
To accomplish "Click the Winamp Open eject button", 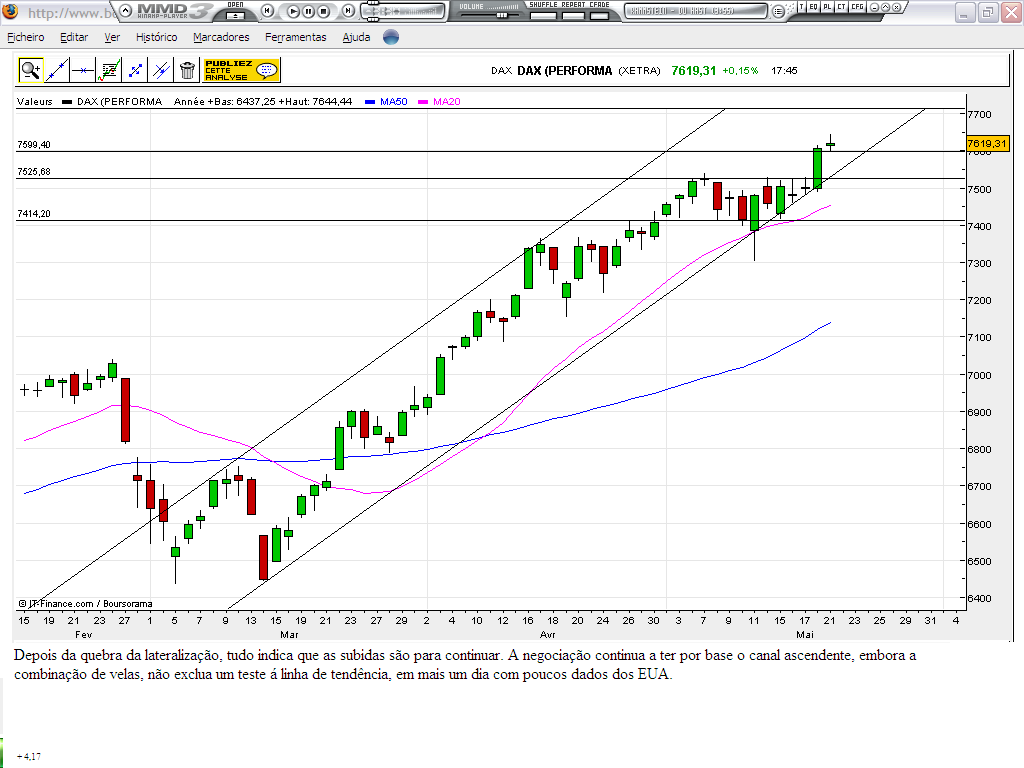I will 236,14.
